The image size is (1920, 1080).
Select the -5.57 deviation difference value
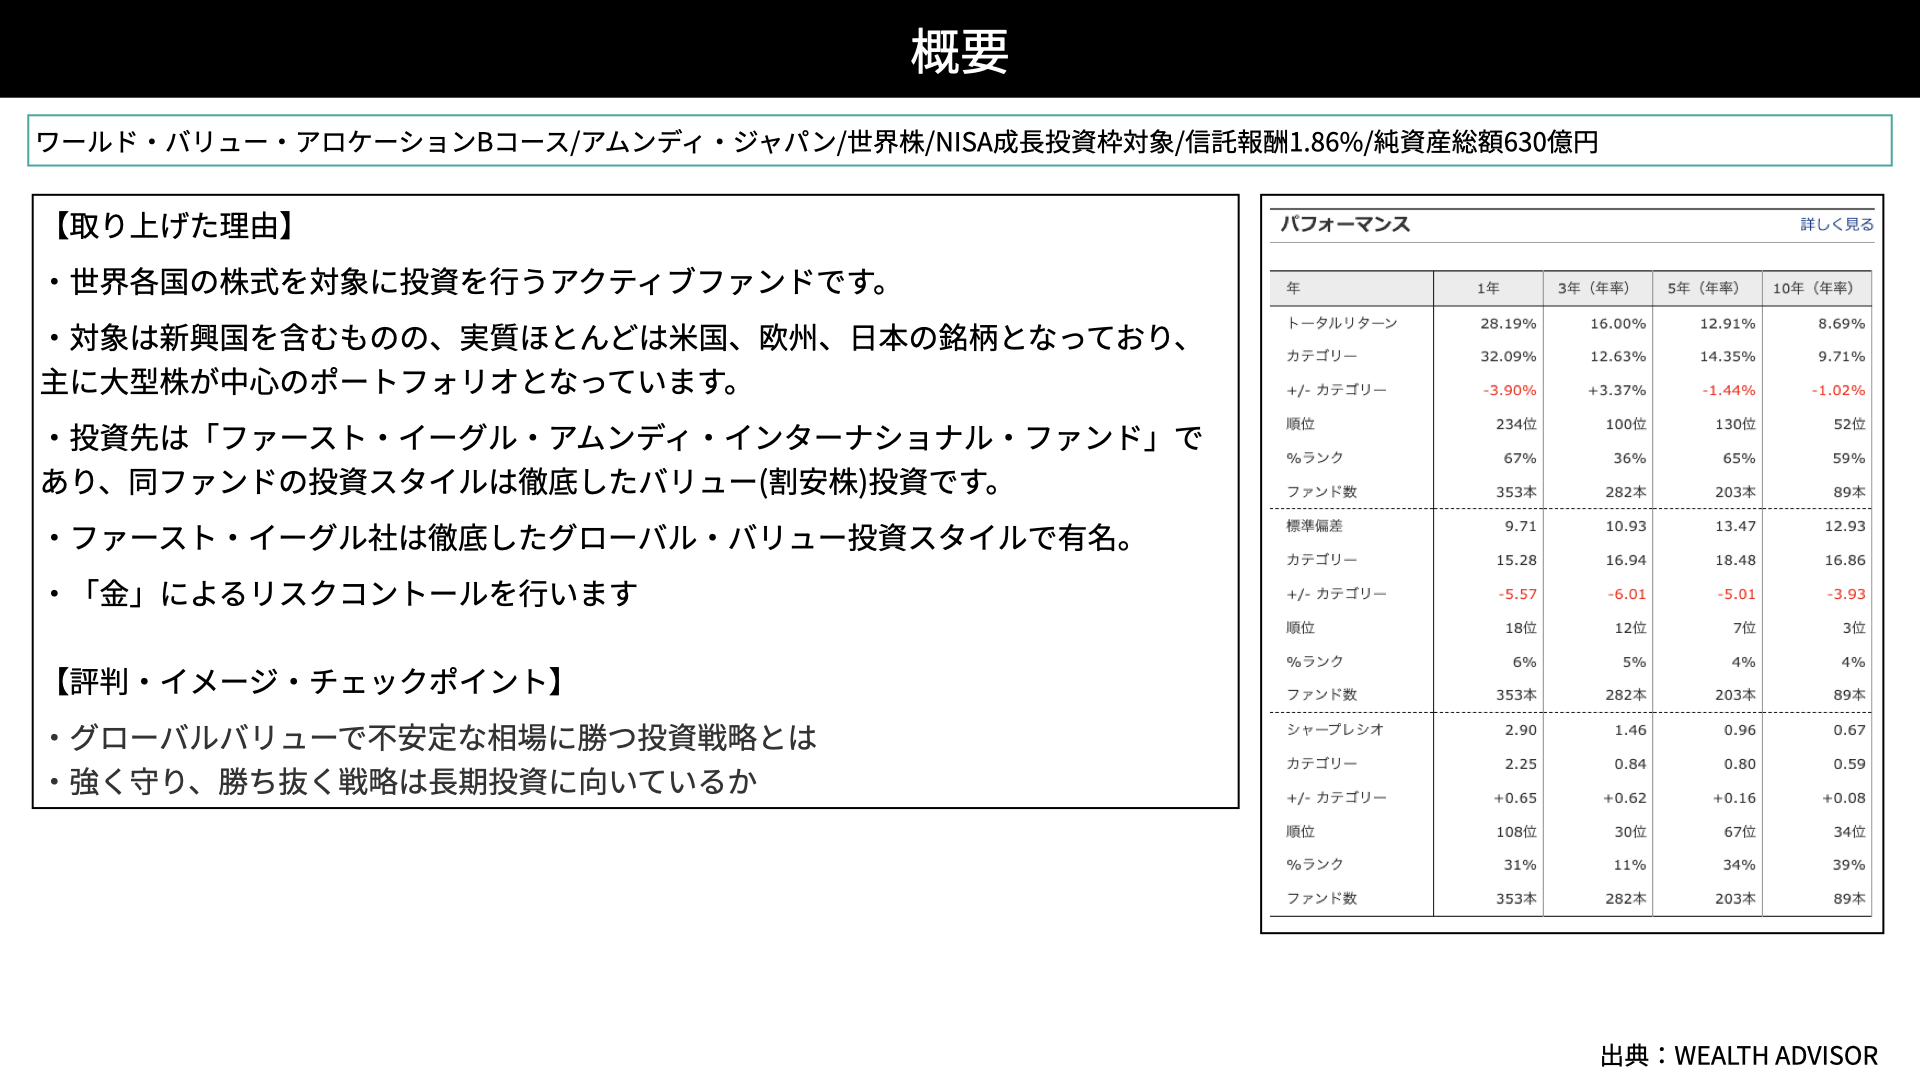click(1517, 594)
